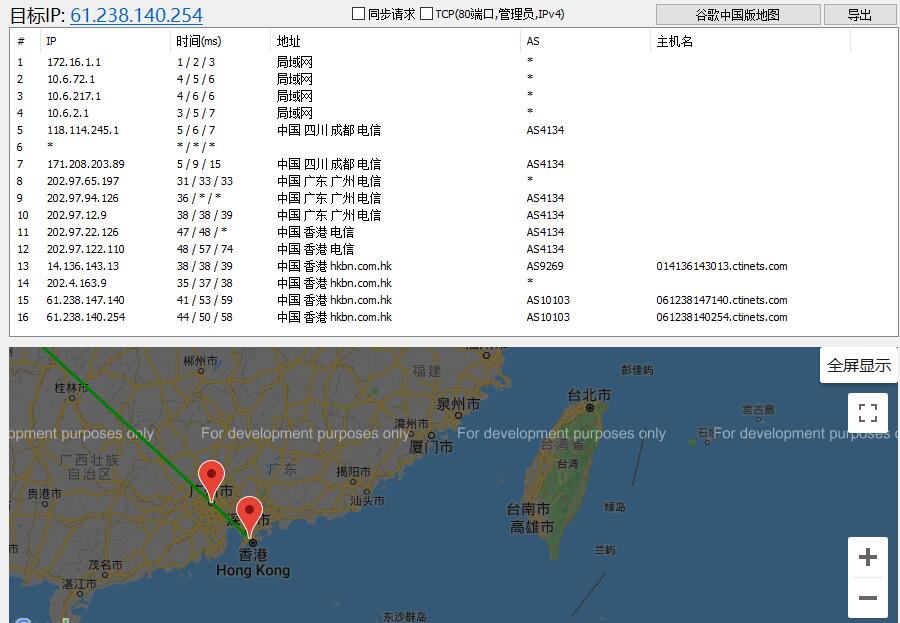This screenshot has height=623, width=900.
Task: Open the target IP link 61.238.140.254
Action: tap(136, 15)
